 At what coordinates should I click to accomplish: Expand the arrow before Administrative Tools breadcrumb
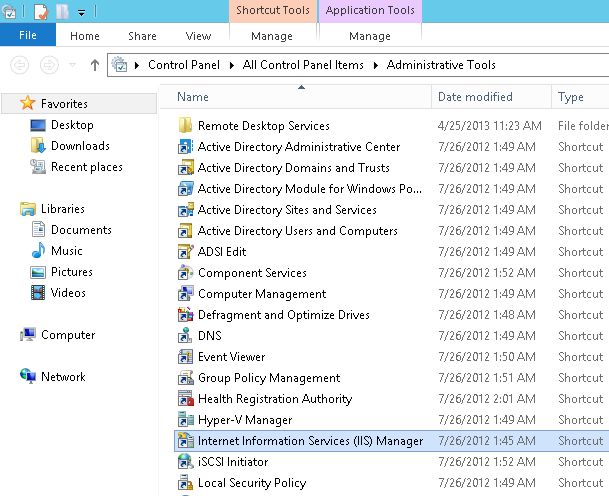[x=376, y=65]
